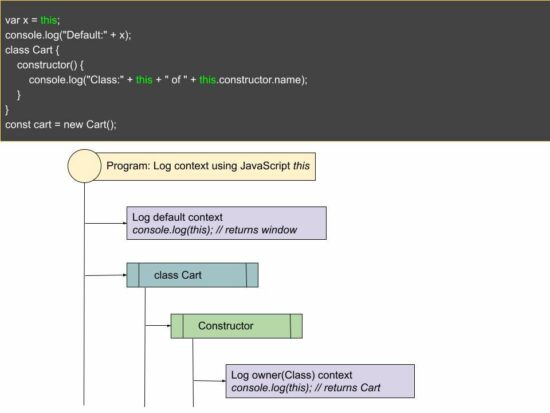Click the right side bar of Constructor block
The image size is (550, 413).
pyautogui.click(x=296, y=326)
